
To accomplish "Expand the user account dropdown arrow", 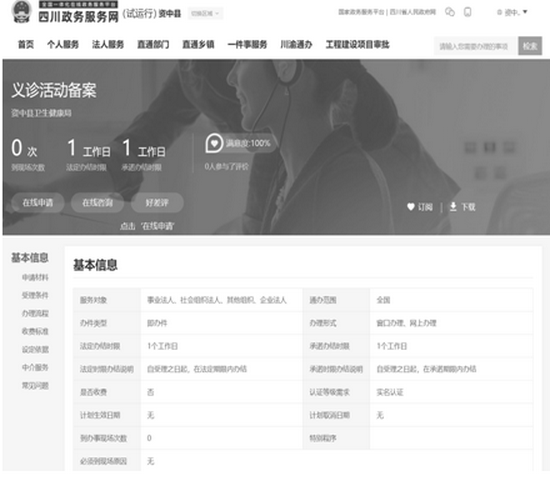I will pyautogui.click(x=525, y=12).
